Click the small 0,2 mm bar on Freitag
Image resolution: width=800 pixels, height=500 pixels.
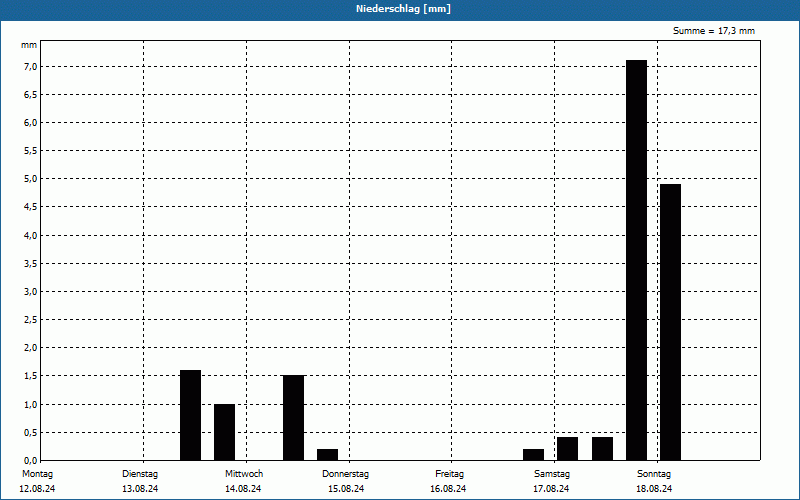(x=533, y=455)
